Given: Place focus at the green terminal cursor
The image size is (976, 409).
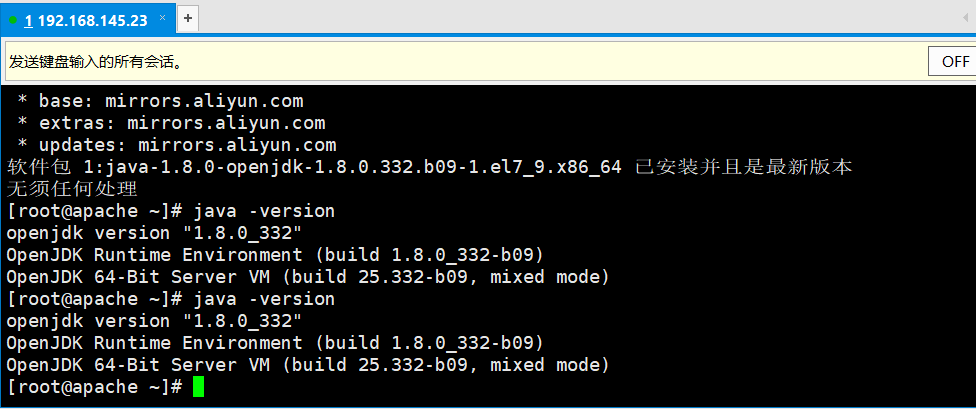Looking at the screenshot, I should pos(198,387).
